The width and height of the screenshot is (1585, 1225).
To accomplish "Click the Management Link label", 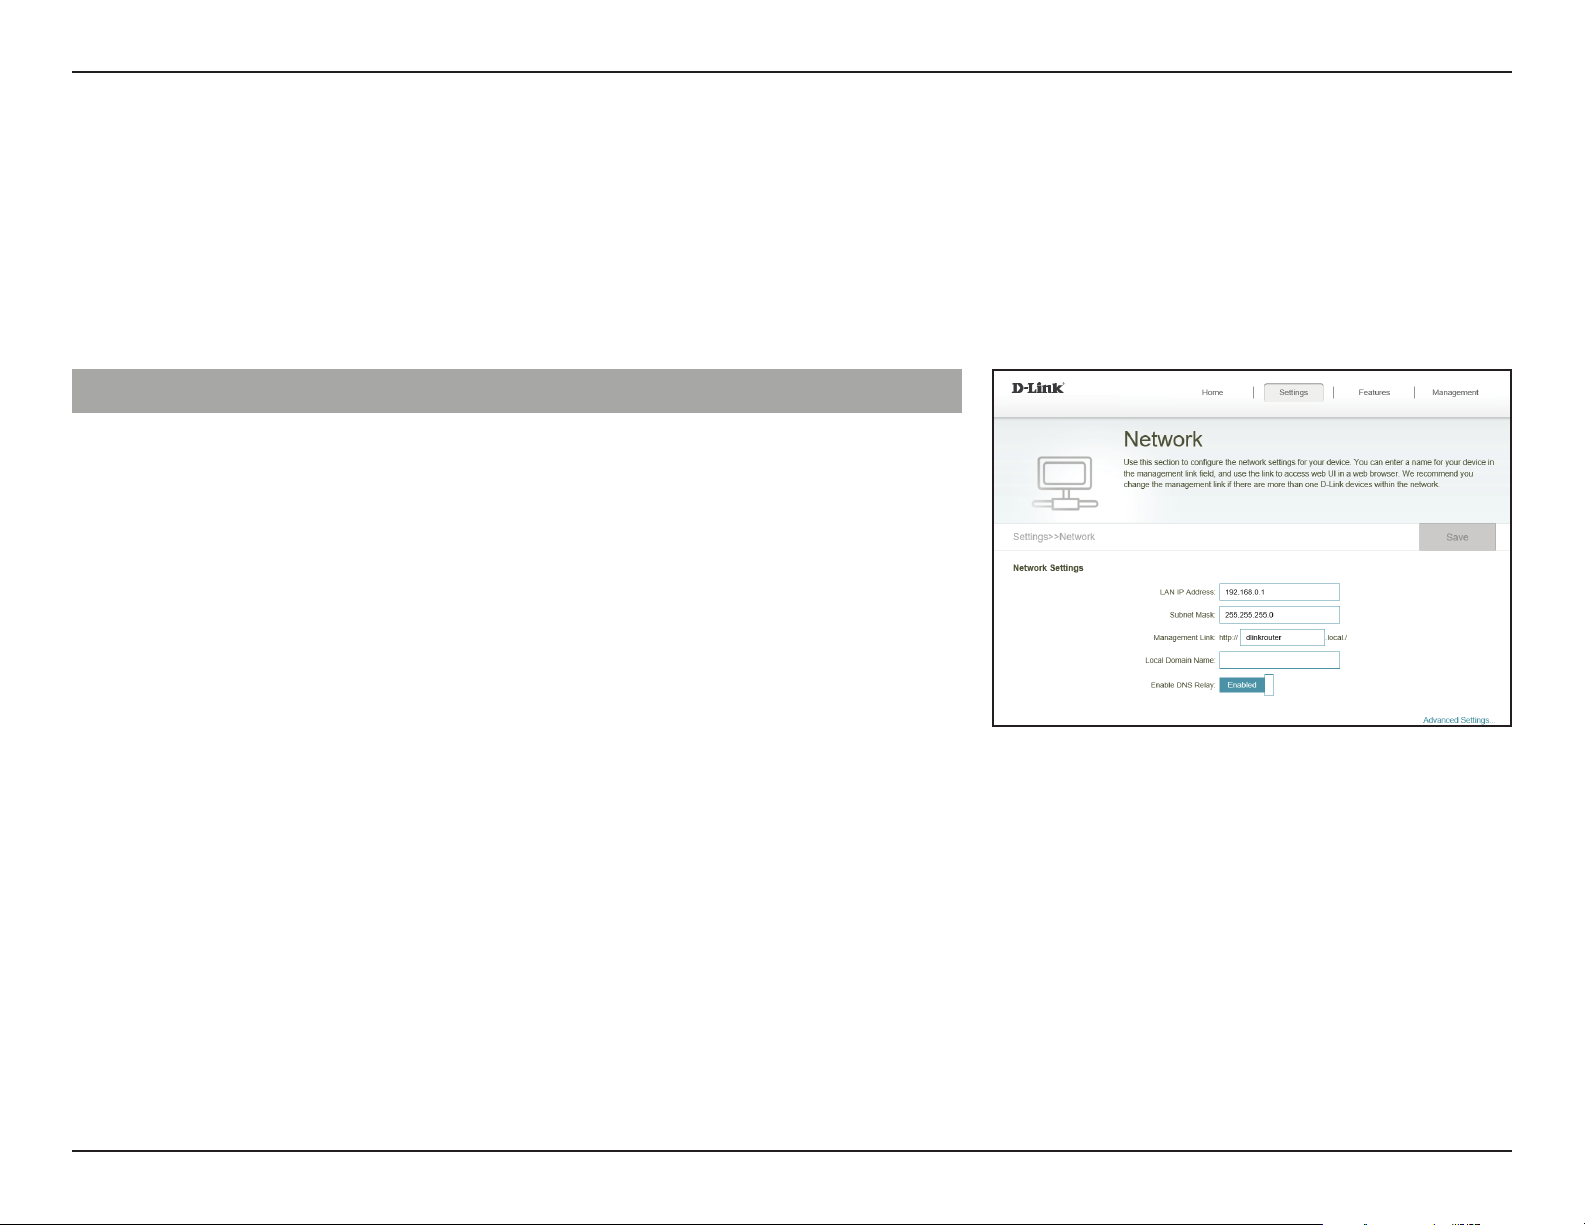I will pos(1184,638).
